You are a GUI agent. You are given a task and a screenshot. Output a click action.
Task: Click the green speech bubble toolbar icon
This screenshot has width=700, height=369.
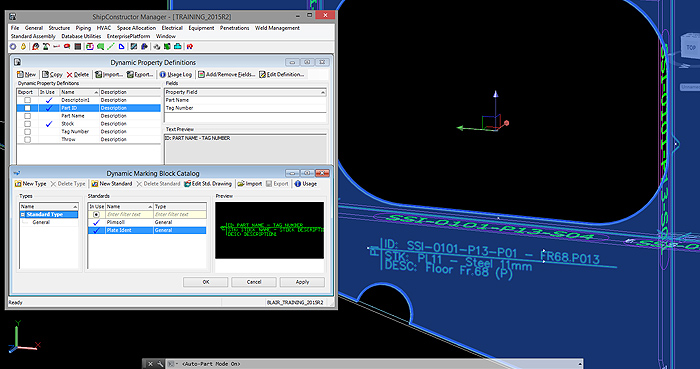[x=100, y=46]
